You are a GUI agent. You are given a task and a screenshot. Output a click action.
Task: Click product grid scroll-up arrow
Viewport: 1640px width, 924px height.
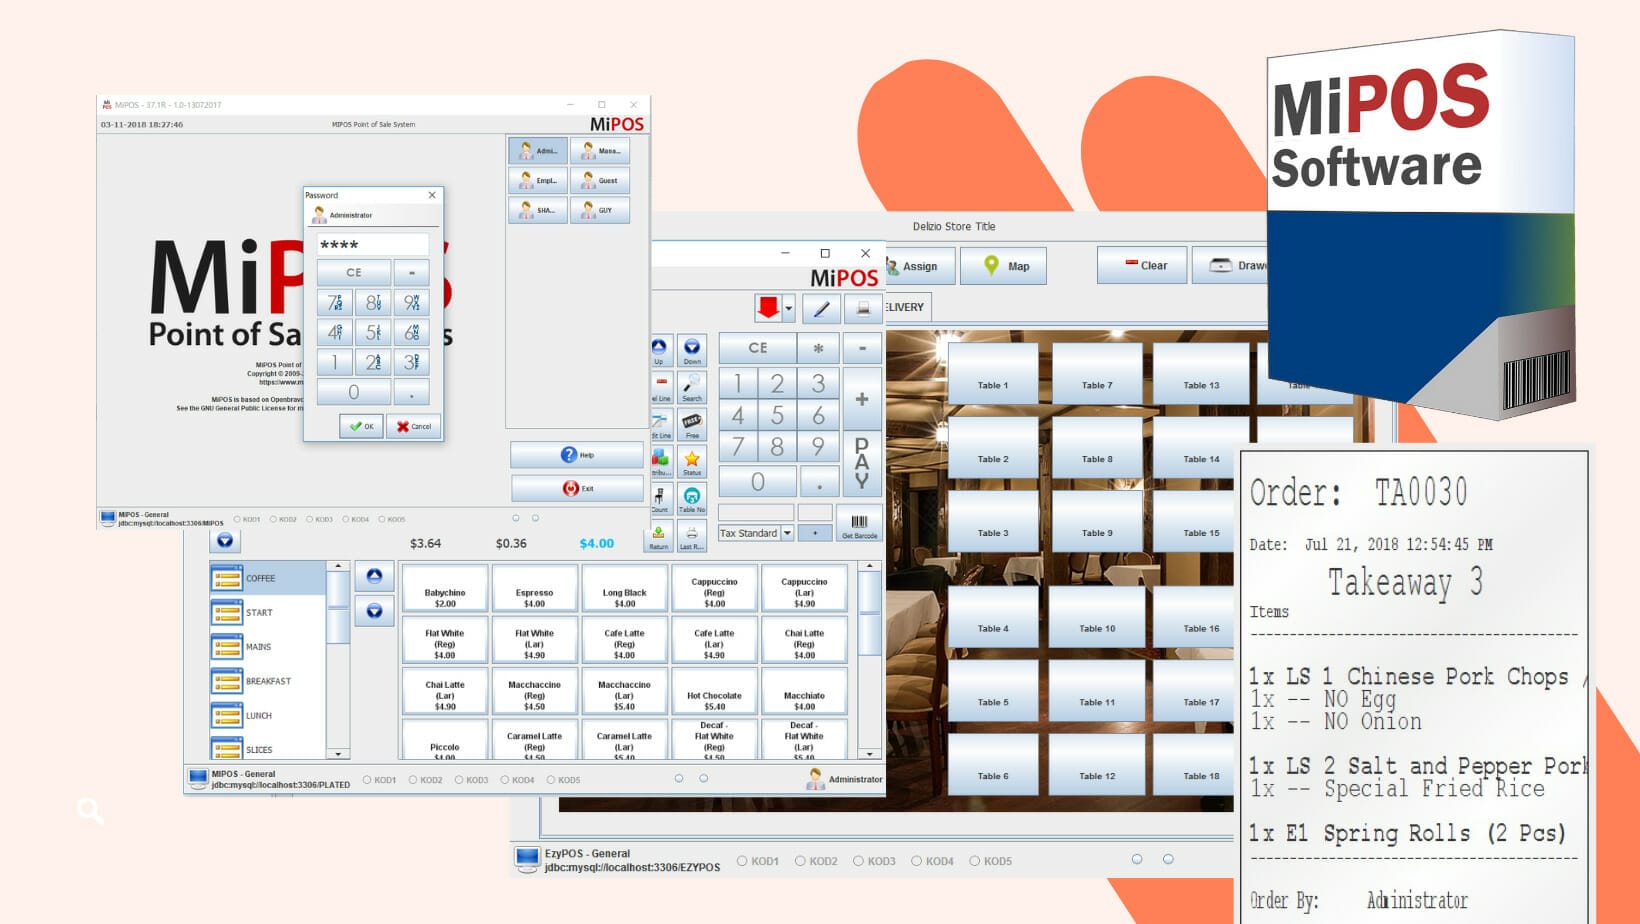(x=869, y=566)
